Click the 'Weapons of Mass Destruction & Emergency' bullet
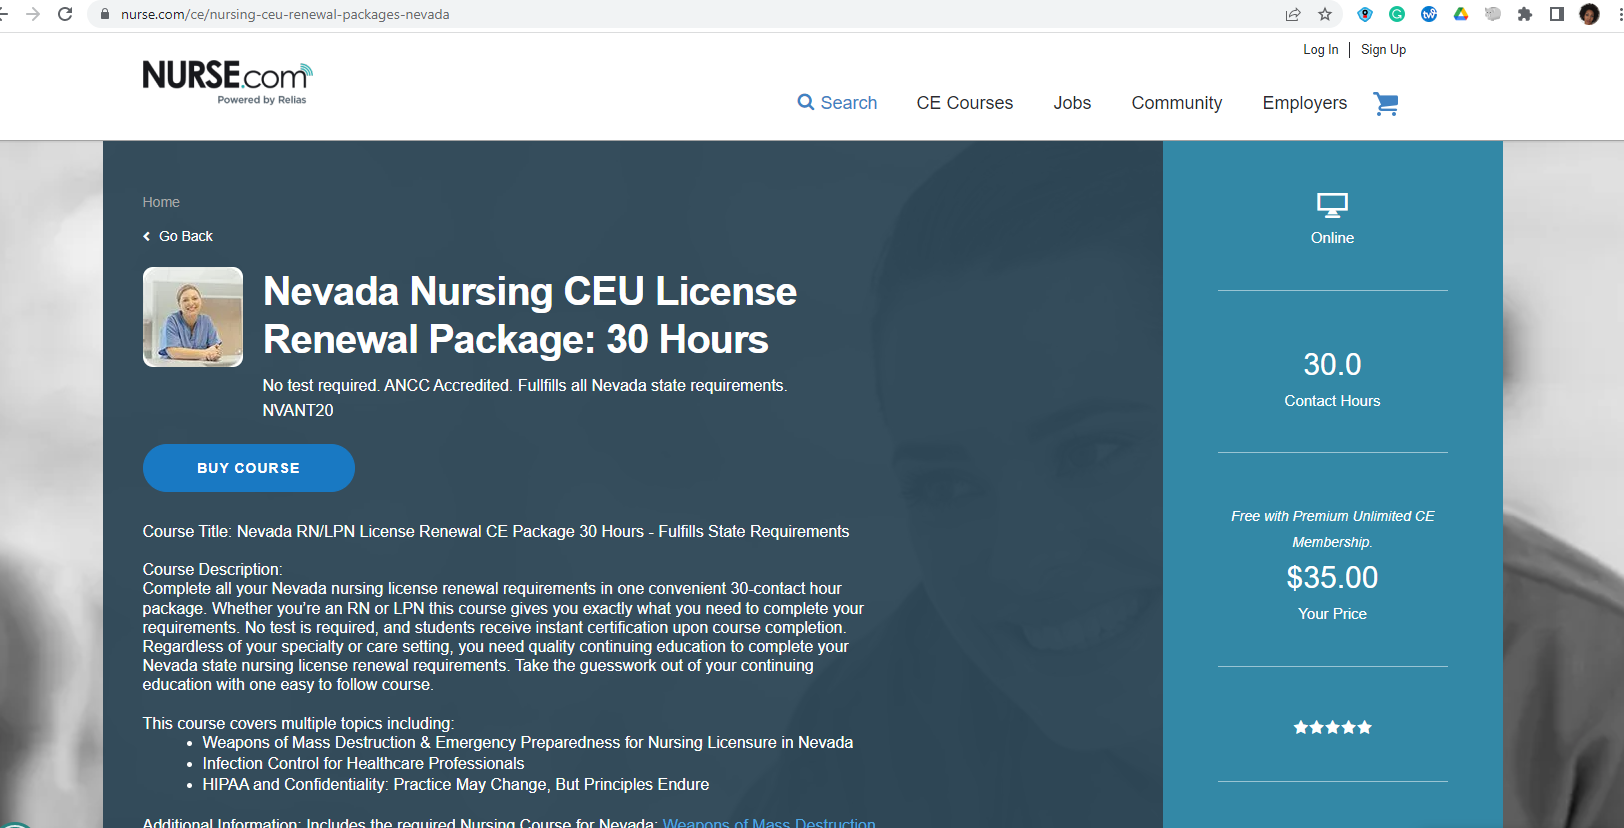1624x828 pixels. coord(528,742)
